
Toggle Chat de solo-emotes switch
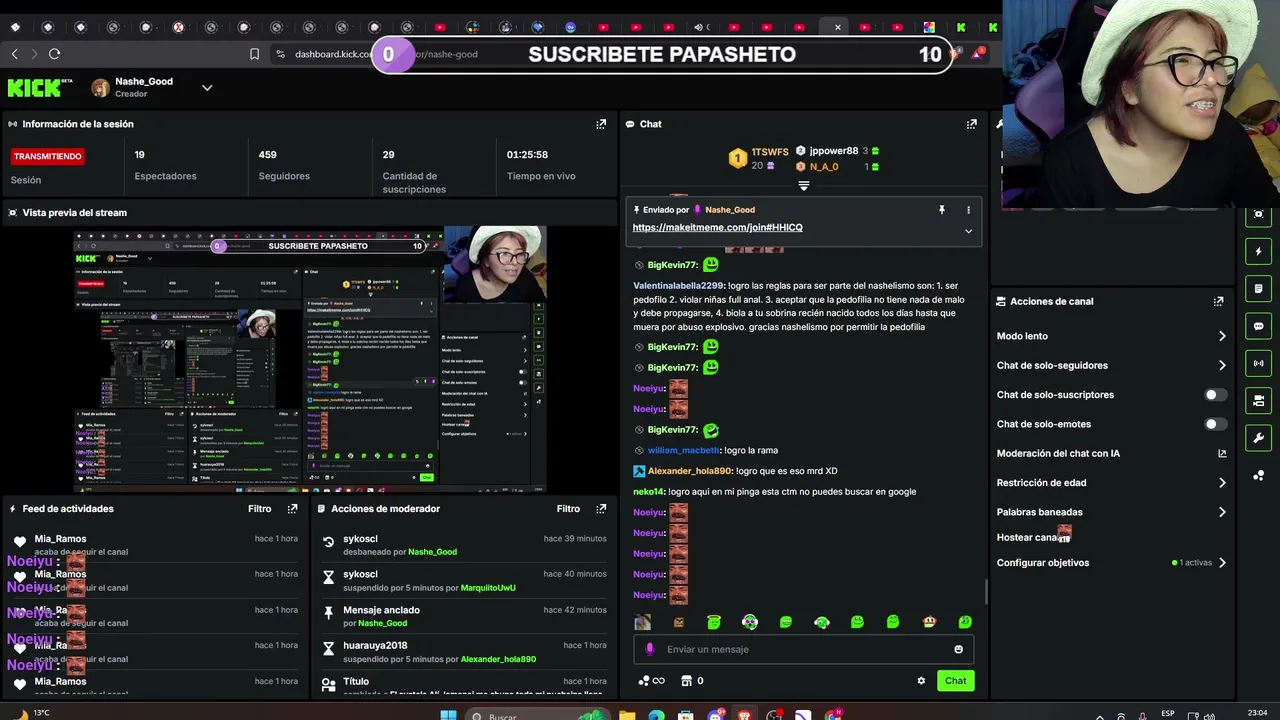tap(1214, 424)
